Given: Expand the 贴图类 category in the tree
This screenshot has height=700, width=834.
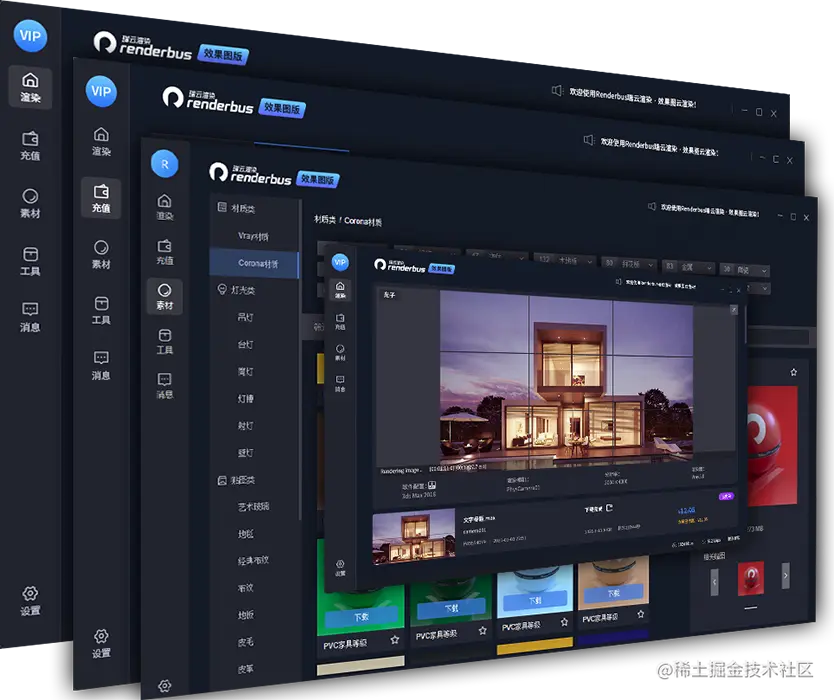Looking at the screenshot, I should pos(236,480).
